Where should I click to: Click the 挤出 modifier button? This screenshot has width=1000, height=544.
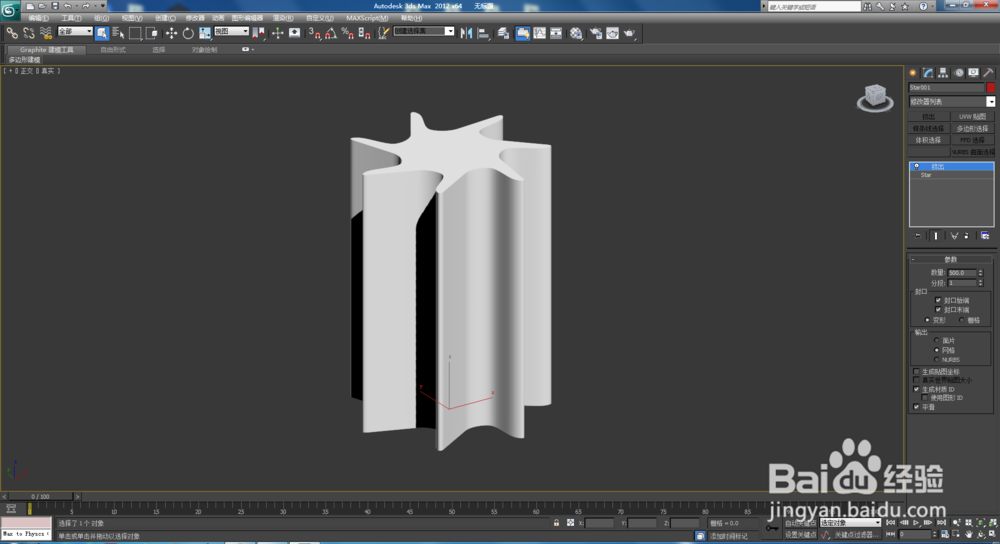tap(929, 117)
